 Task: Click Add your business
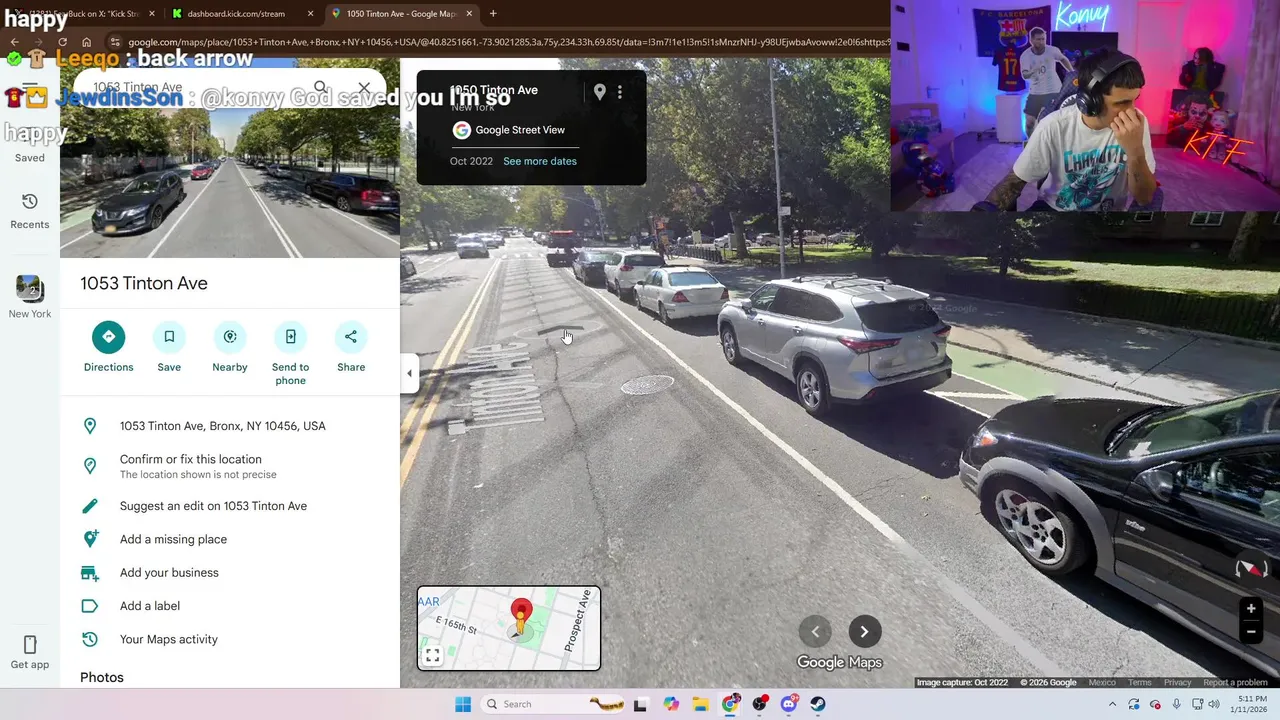(x=230, y=573)
